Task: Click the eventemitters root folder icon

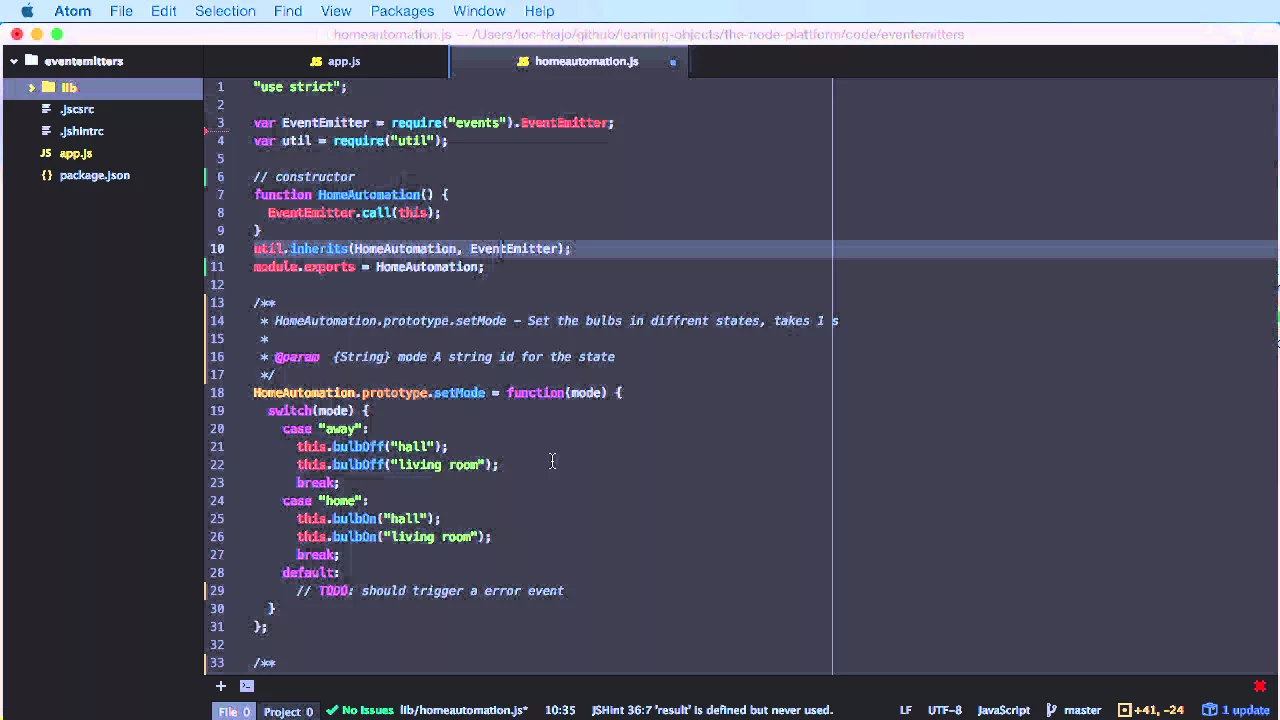Action: (x=31, y=60)
